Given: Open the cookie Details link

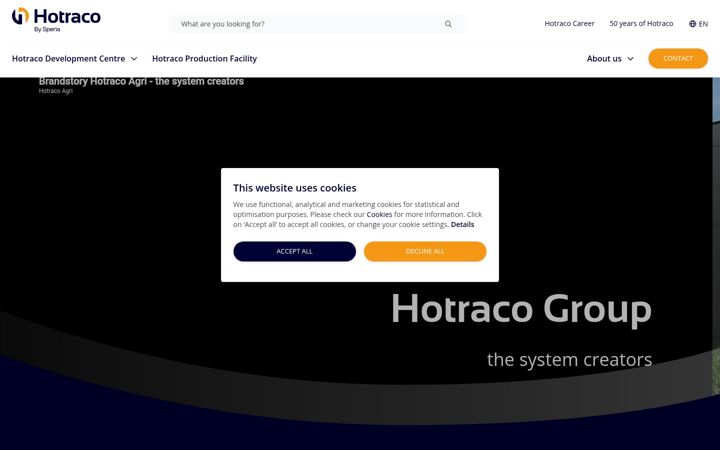Looking at the screenshot, I should [462, 225].
